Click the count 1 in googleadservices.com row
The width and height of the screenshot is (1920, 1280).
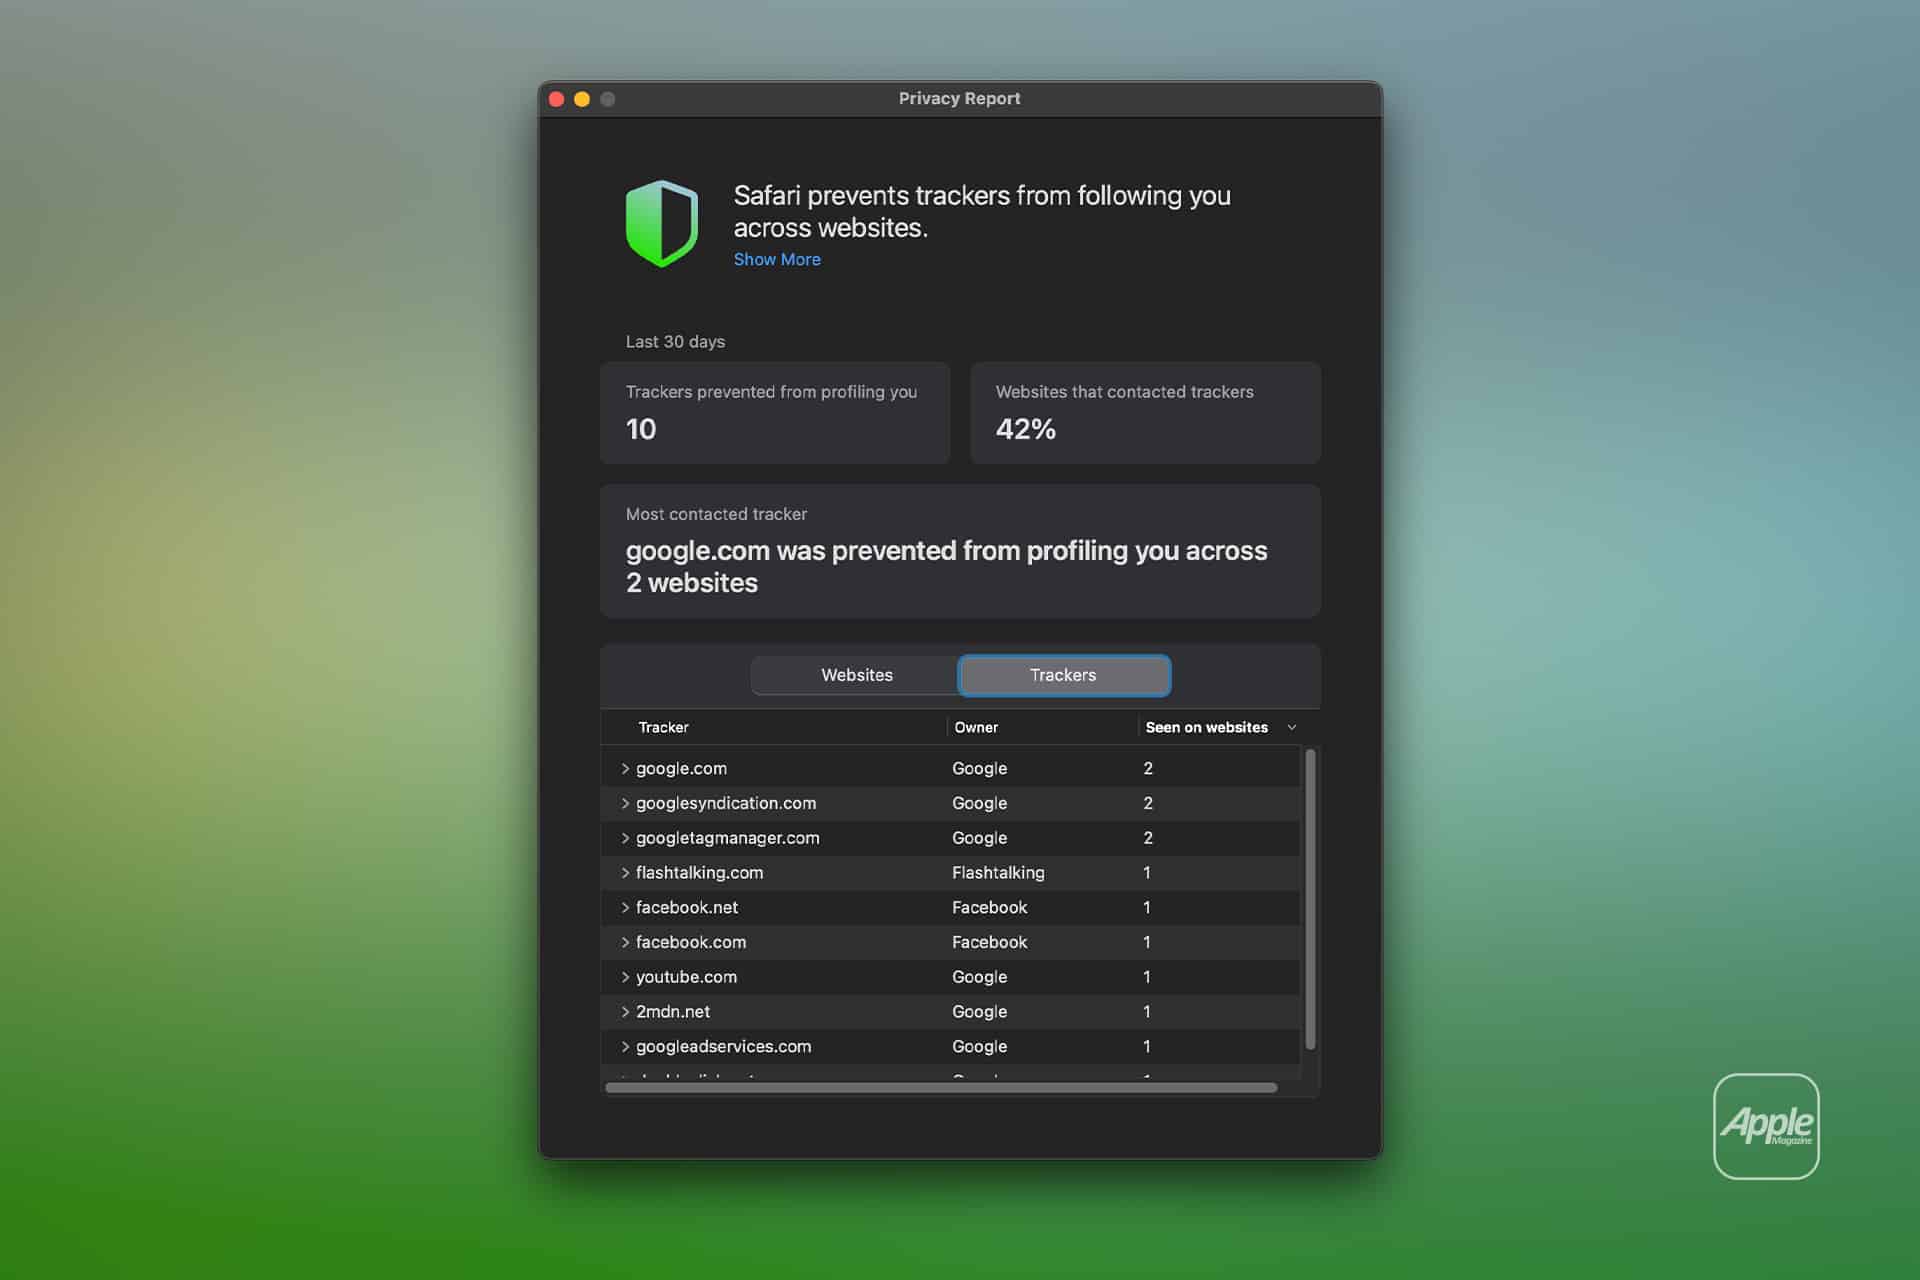[x=1147, y=1046]
